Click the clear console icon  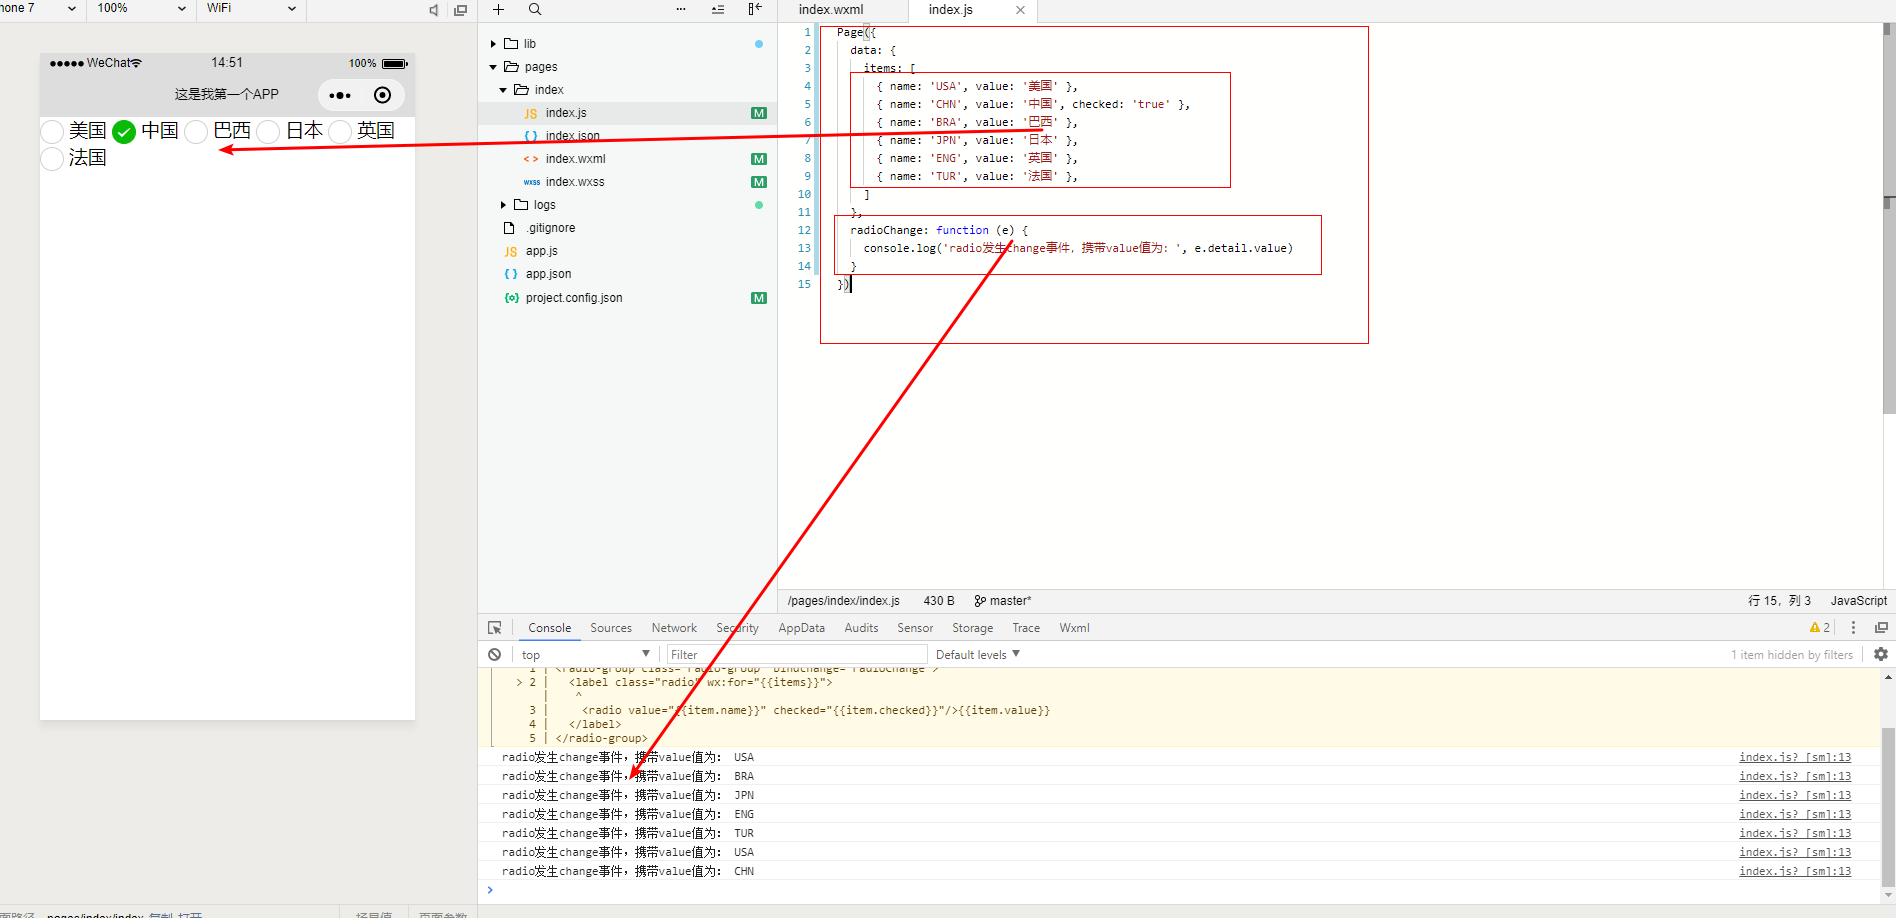pyautogui.click(x=494, y=655)
